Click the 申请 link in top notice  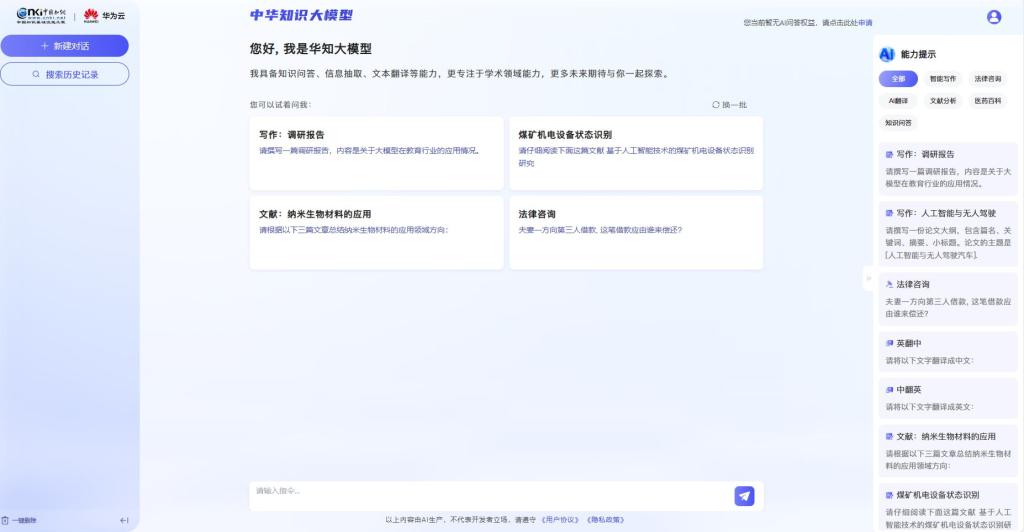[865, 22]
